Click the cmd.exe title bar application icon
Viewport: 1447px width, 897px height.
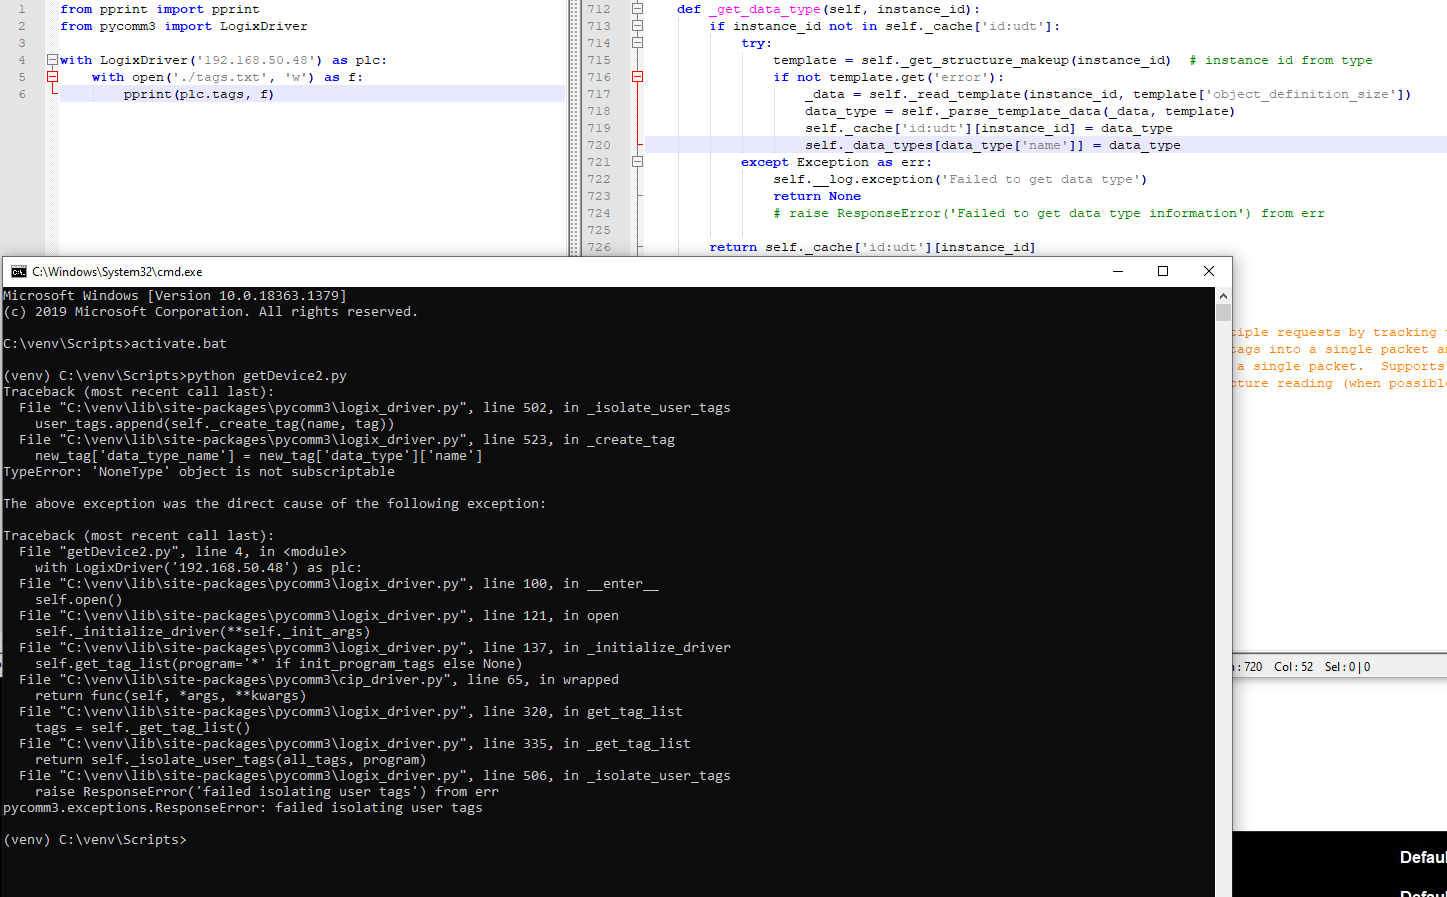pos(17,271)
